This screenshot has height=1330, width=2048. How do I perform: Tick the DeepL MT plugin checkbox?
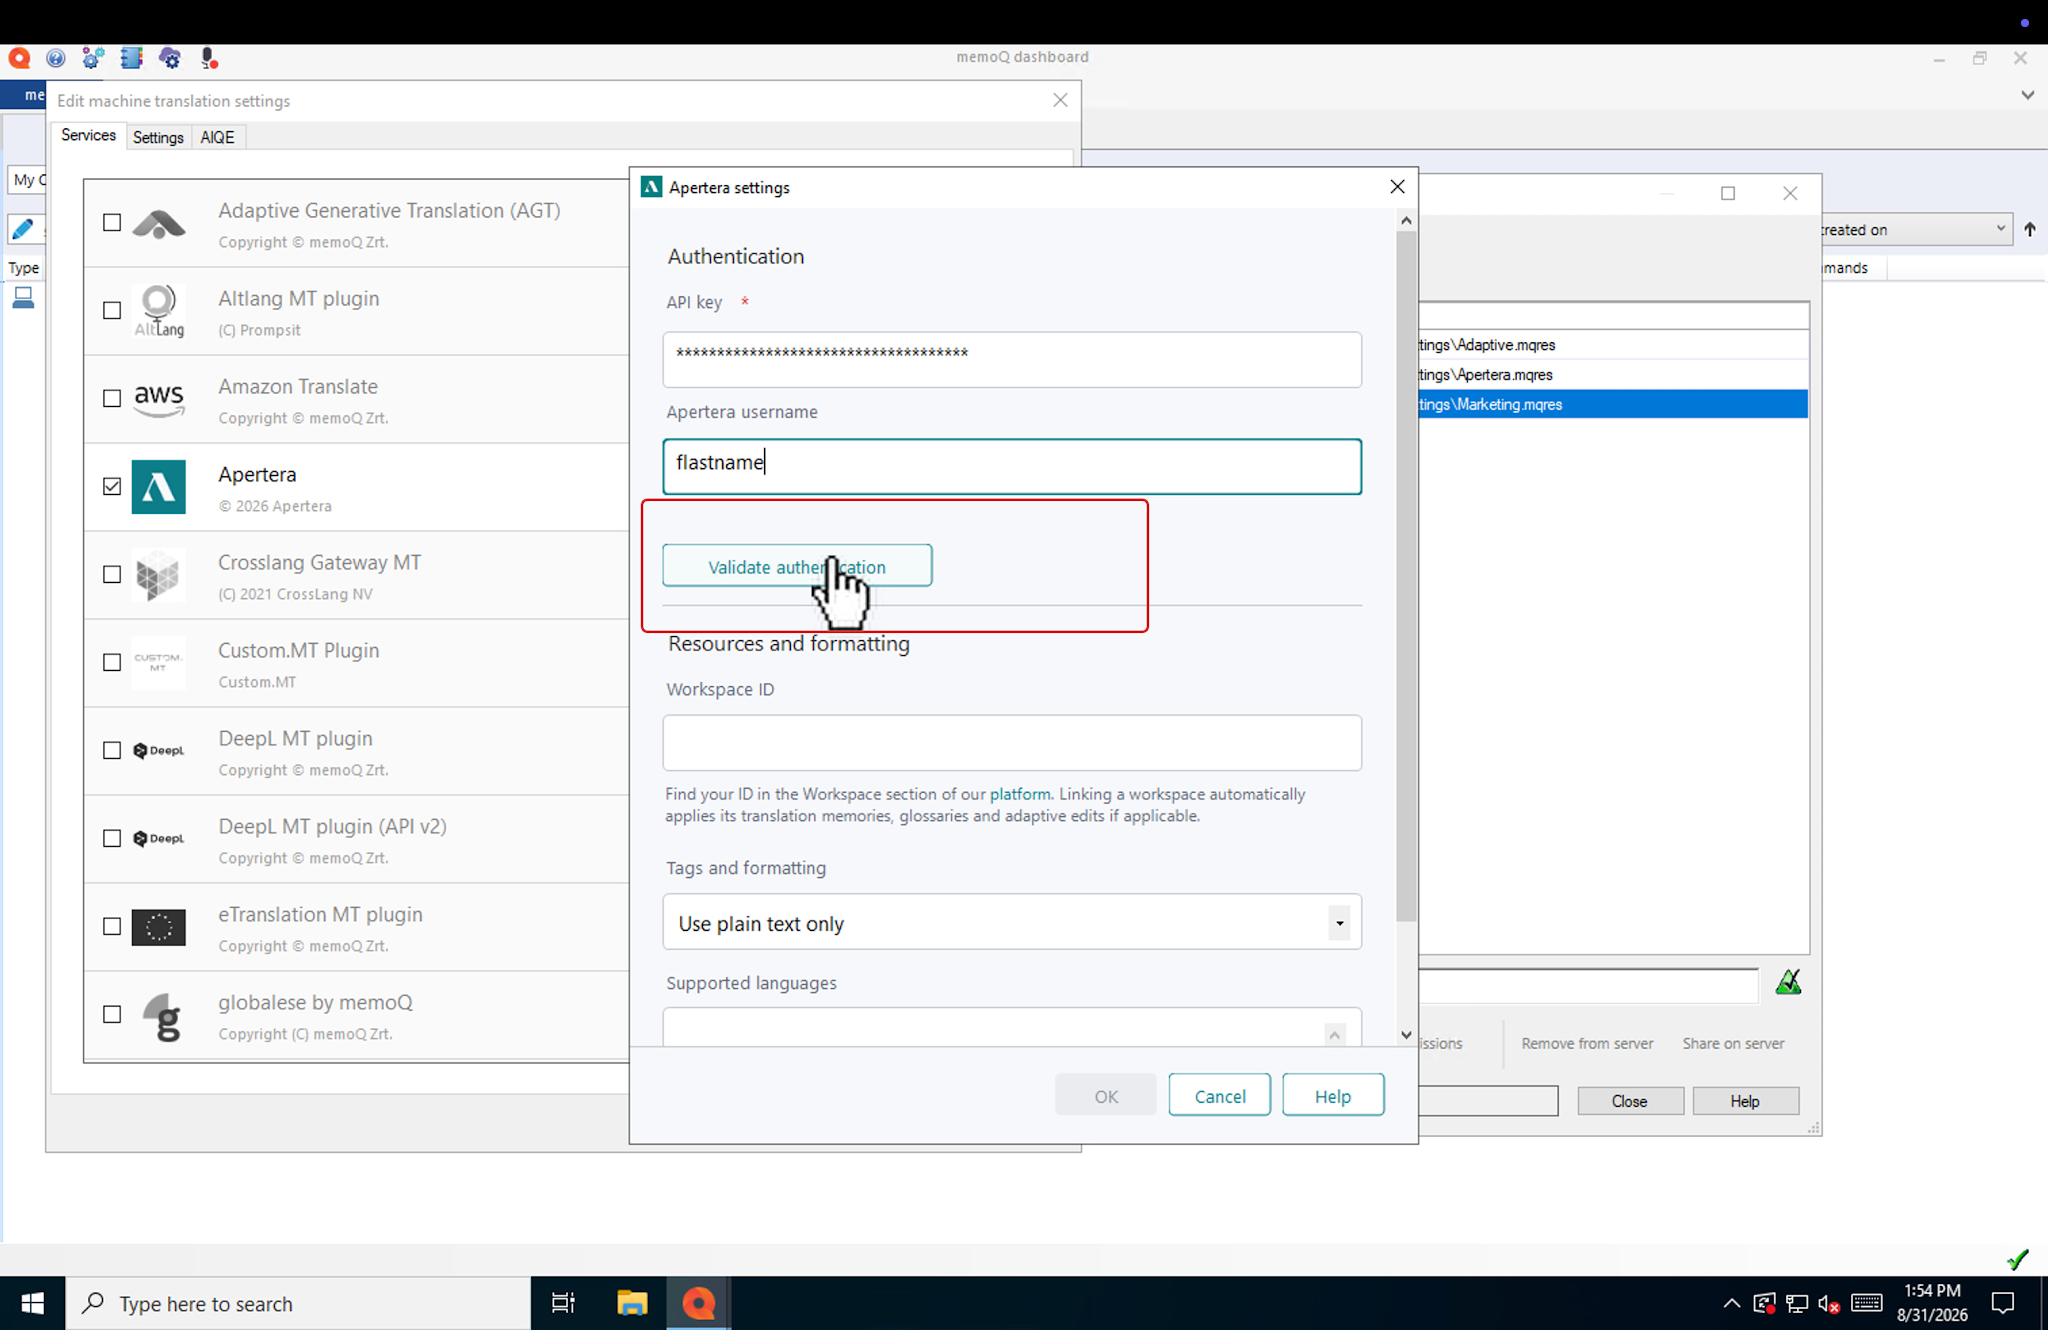pos(112,750)
